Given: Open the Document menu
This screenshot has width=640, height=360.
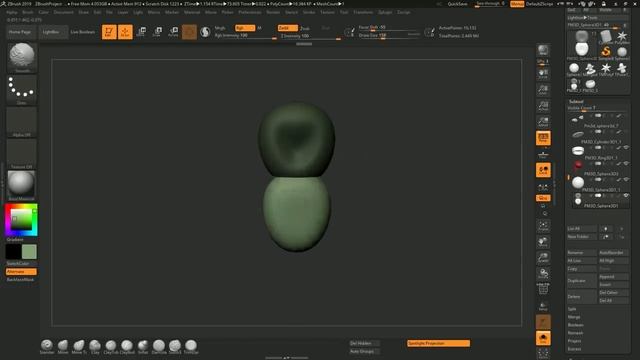Looking at the screenshot, I should click(64, 12).
